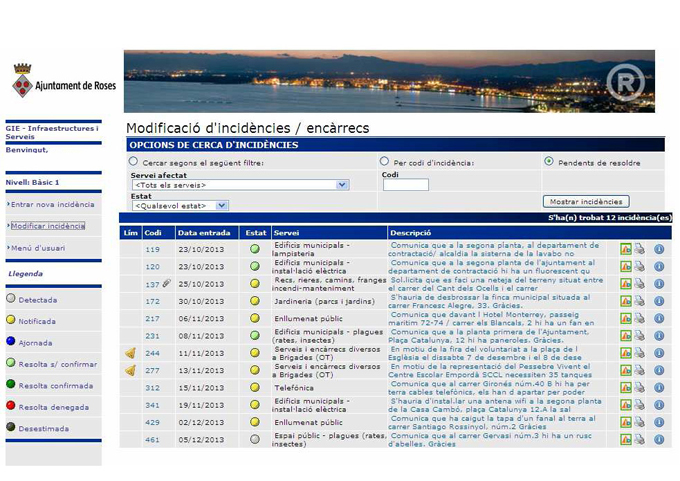Click the bell icon on row 244

coord(130,353)
